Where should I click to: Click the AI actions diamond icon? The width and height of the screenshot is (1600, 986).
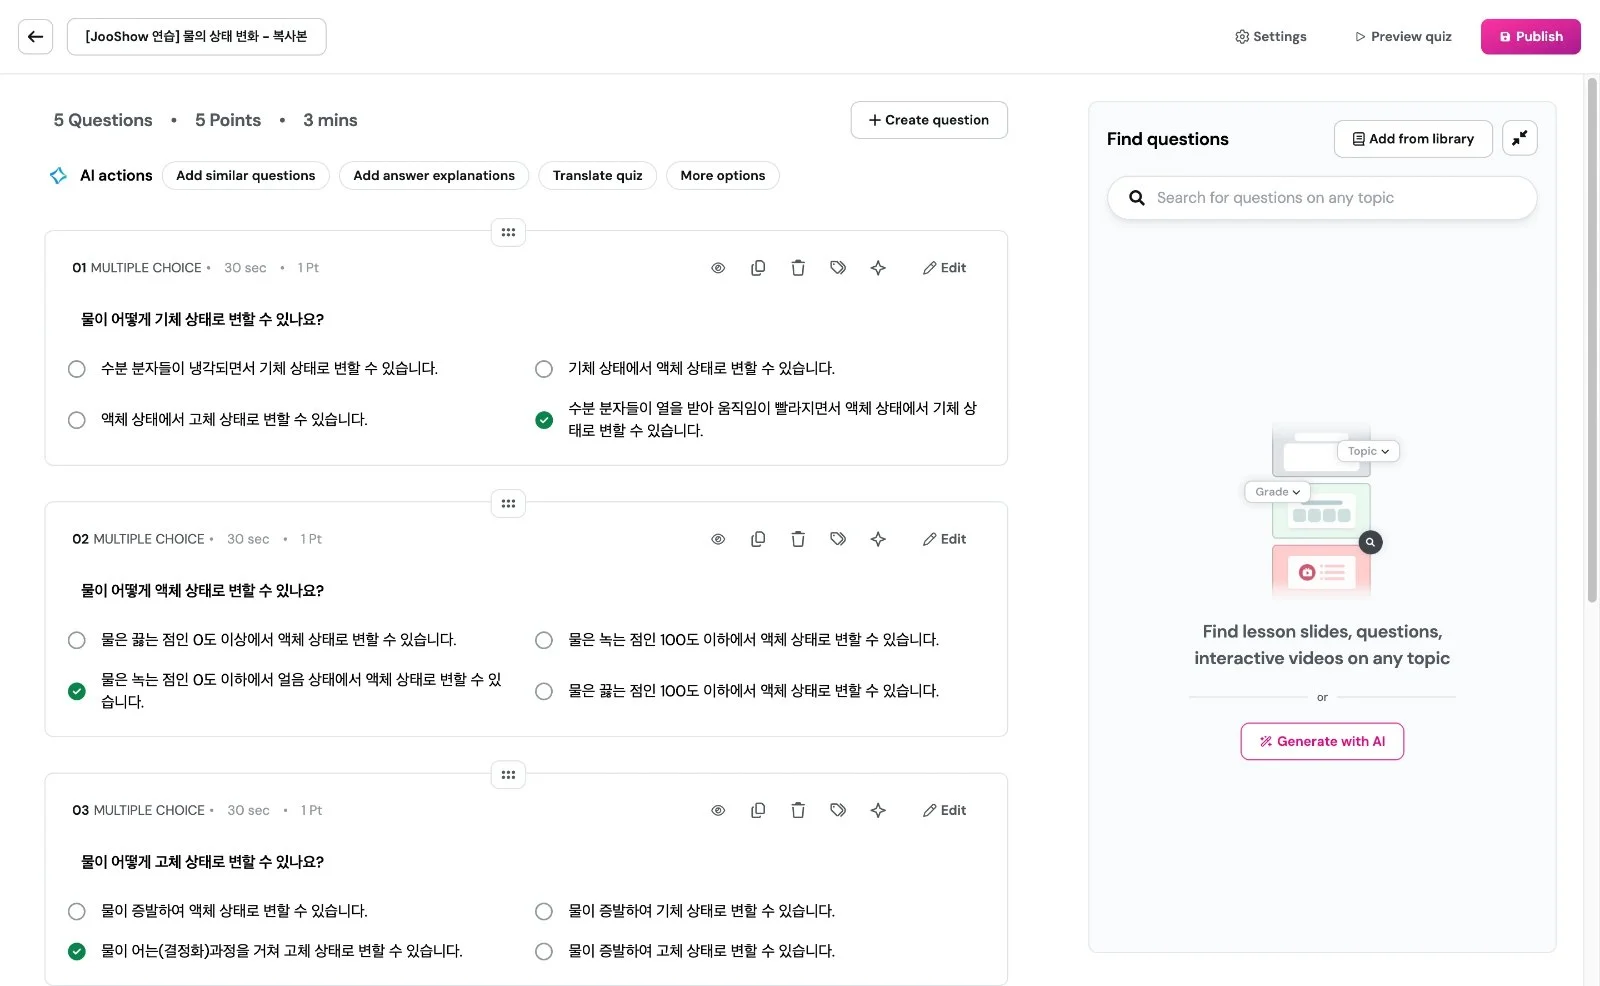(x=59, y=175)
